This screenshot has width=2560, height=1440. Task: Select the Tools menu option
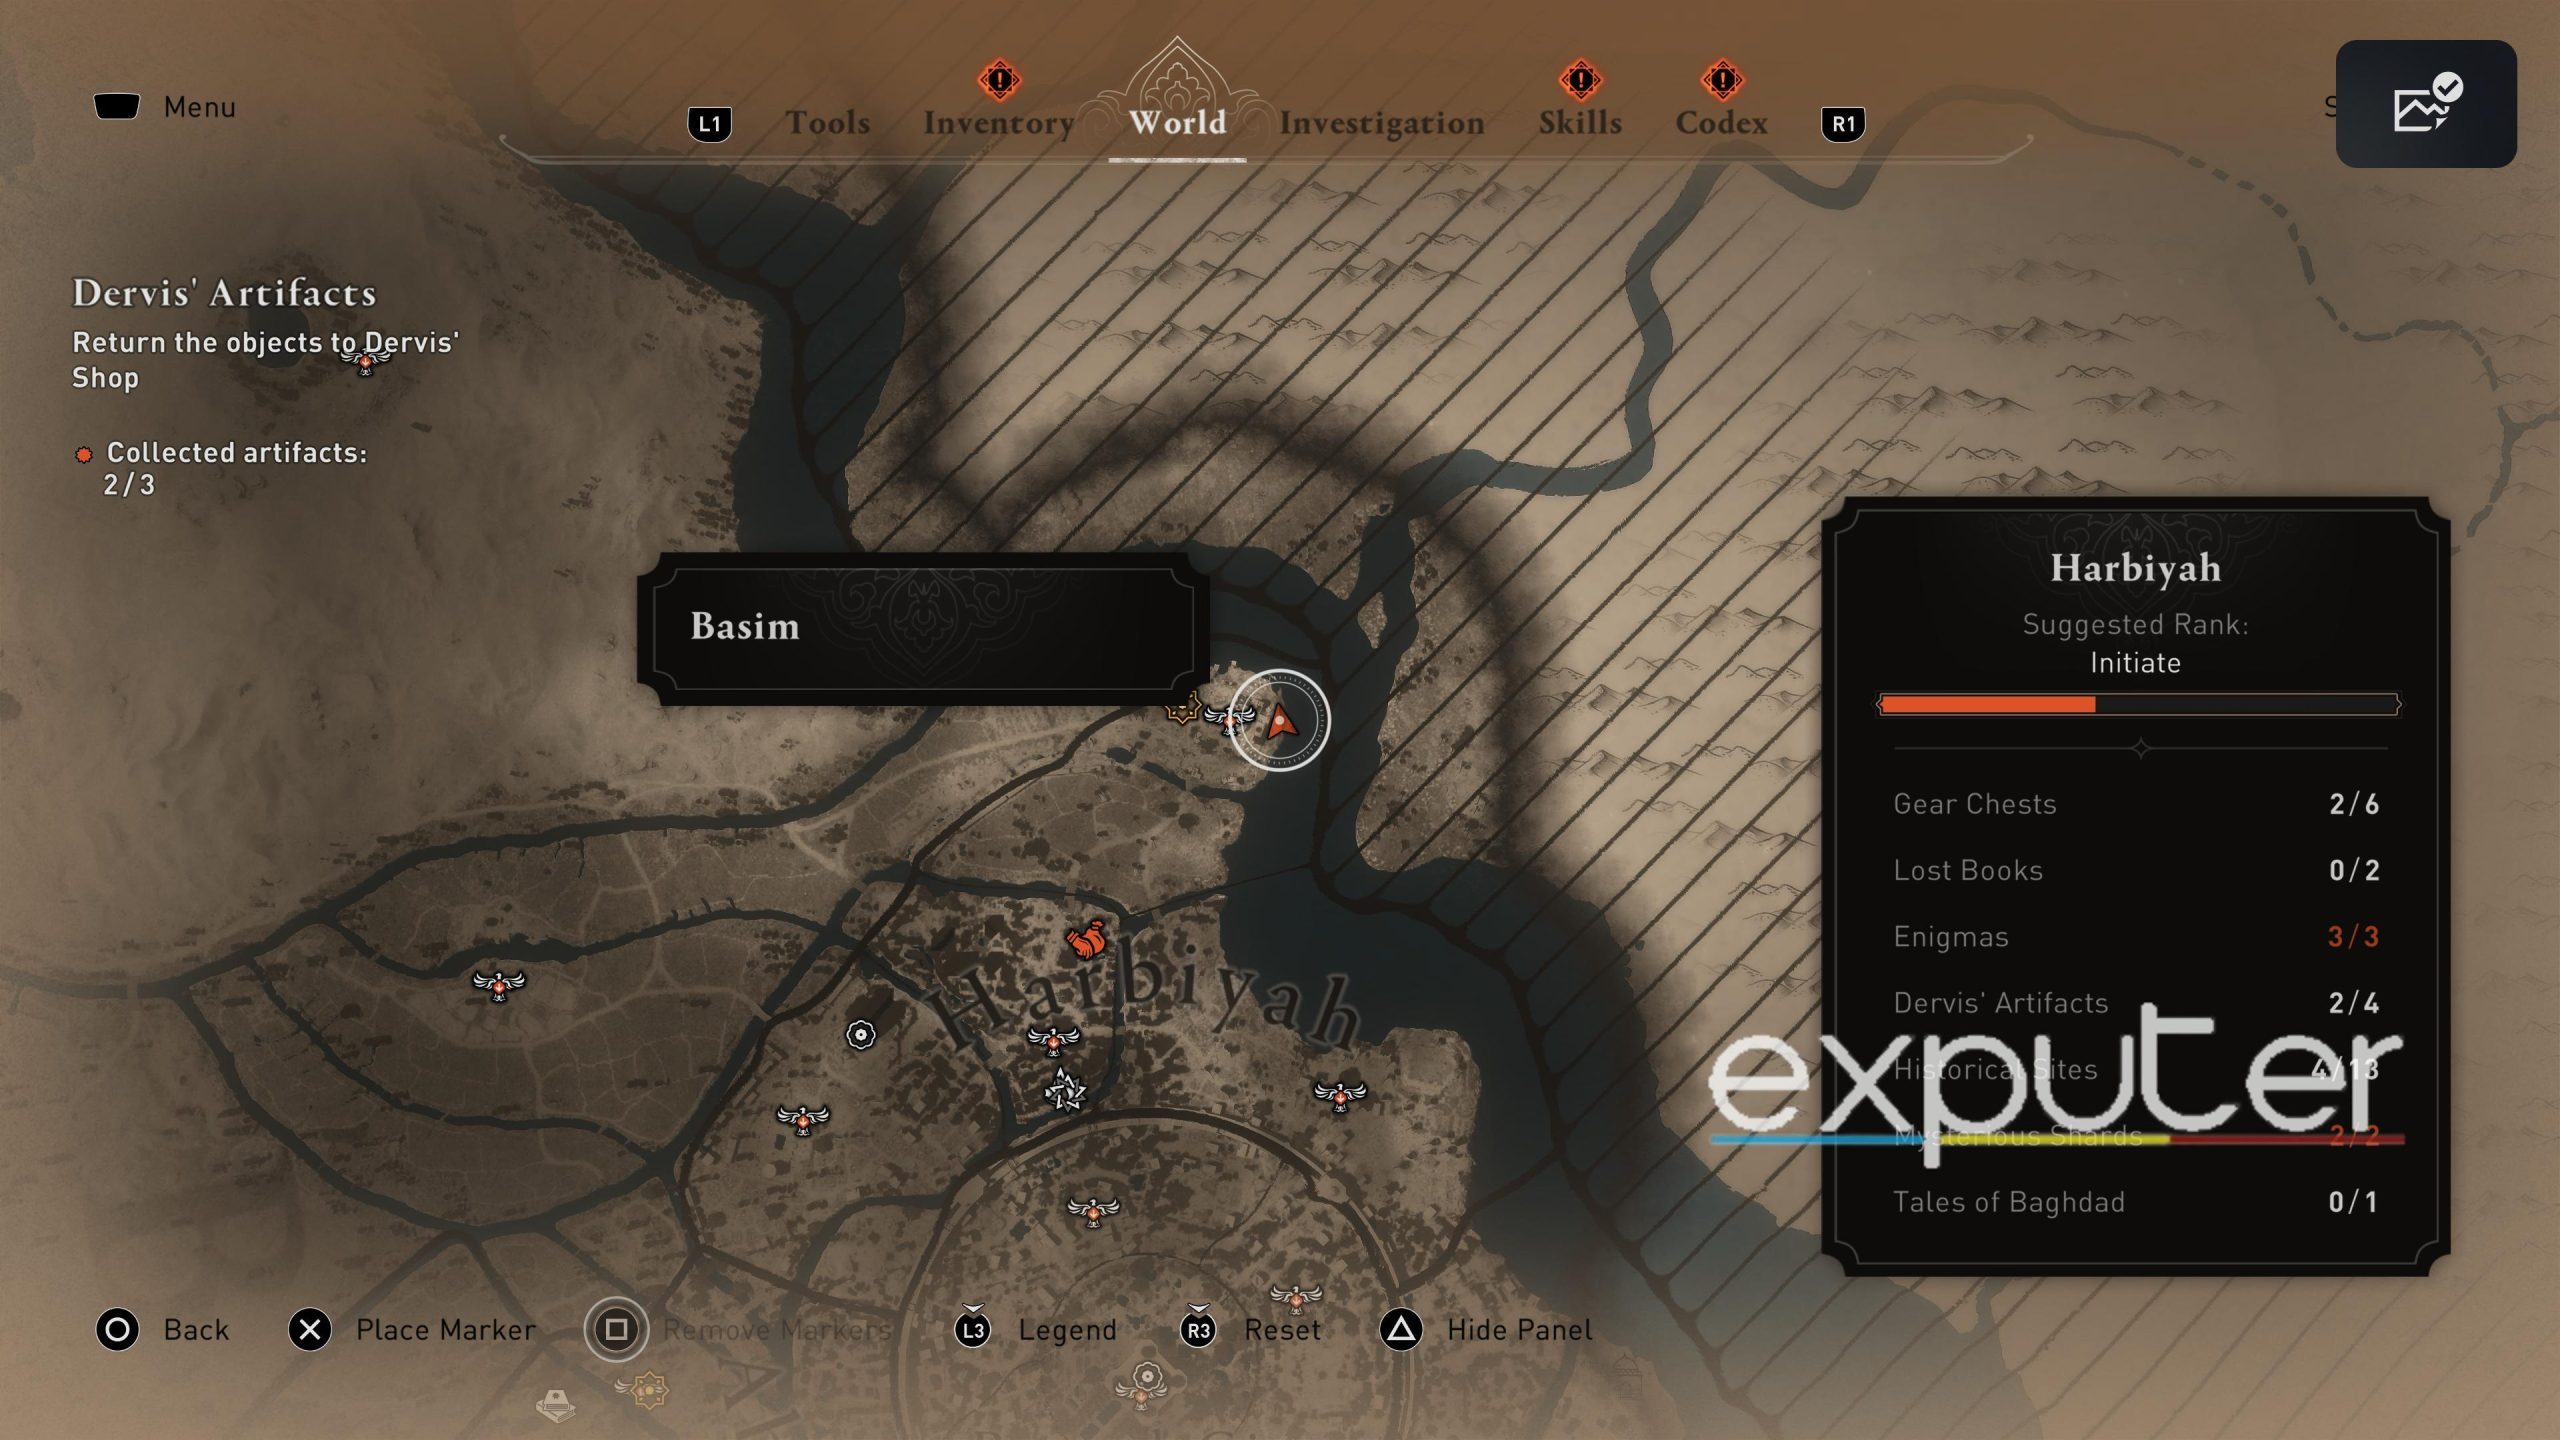click(x=828, y=120)
